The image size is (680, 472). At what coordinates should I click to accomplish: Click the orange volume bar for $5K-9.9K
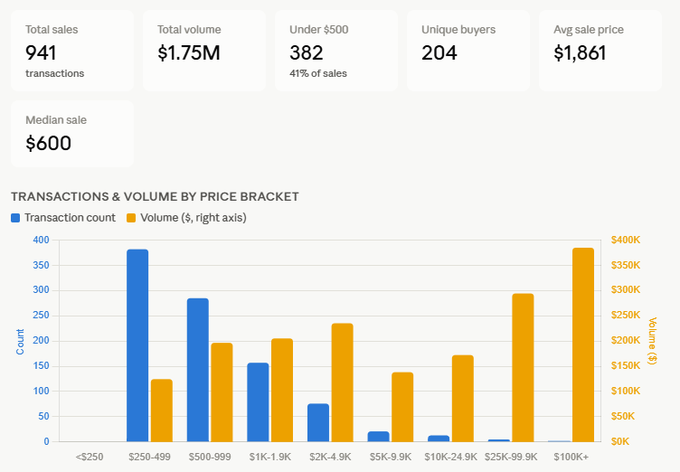(x=402, y=407)
